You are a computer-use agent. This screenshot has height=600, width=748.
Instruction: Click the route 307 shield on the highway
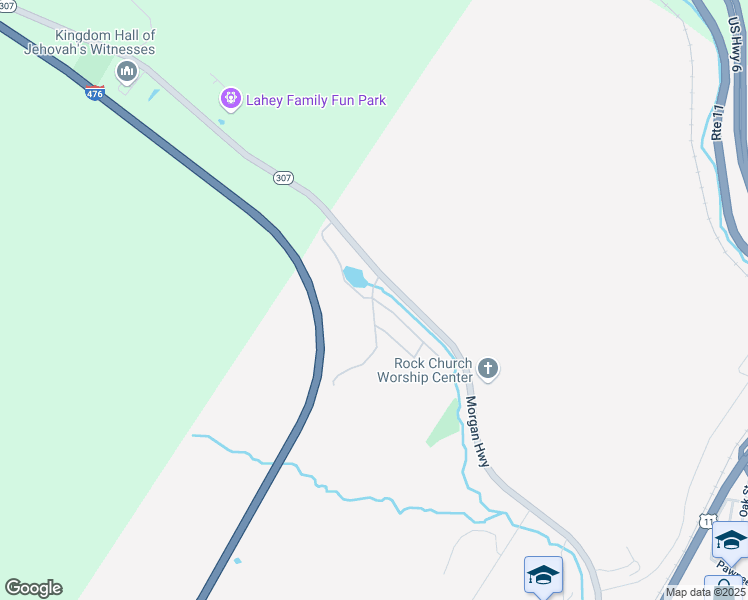(283, 178)
